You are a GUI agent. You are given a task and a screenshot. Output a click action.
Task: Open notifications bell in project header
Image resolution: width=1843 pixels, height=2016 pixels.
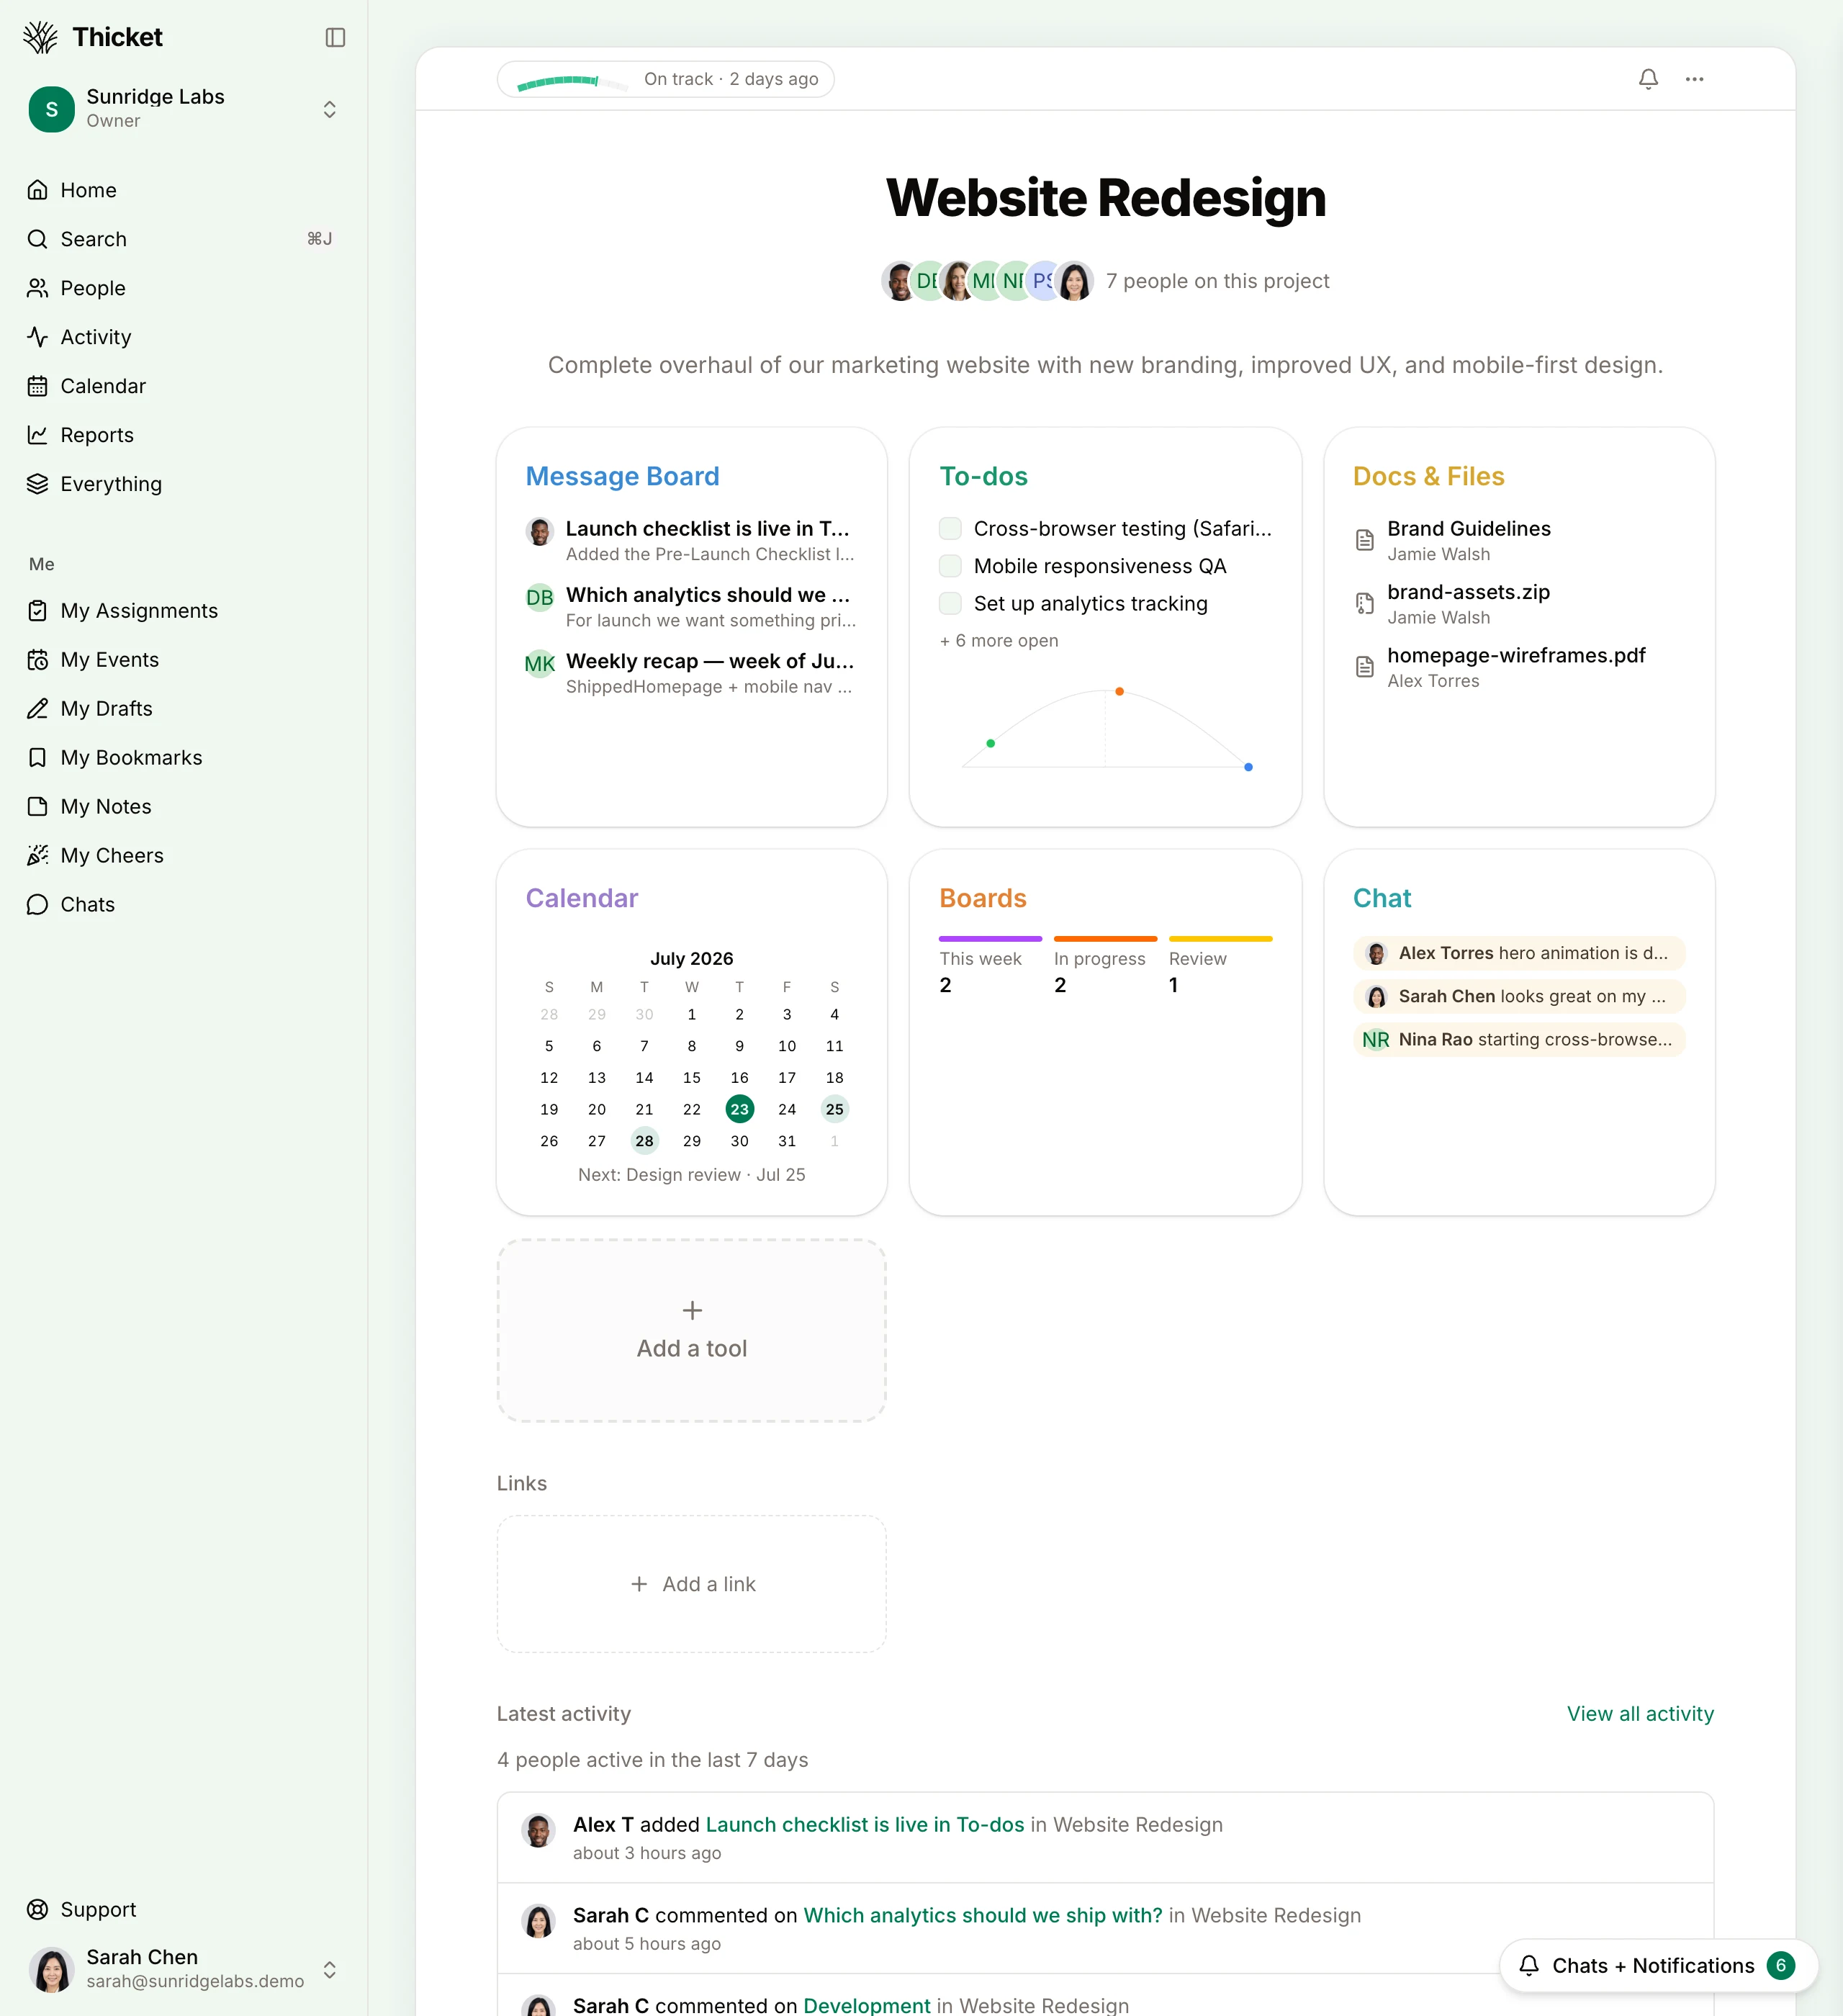point(1648,79)
